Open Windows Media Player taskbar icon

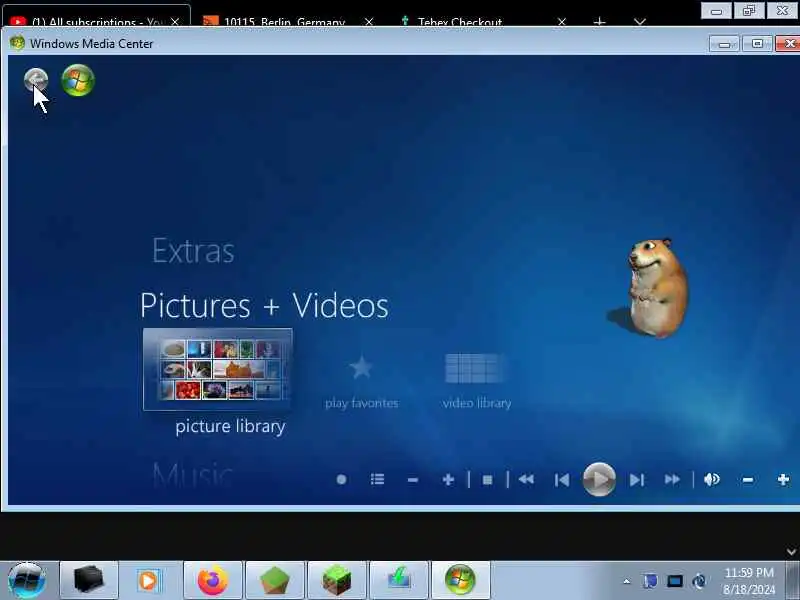[148, 580]
